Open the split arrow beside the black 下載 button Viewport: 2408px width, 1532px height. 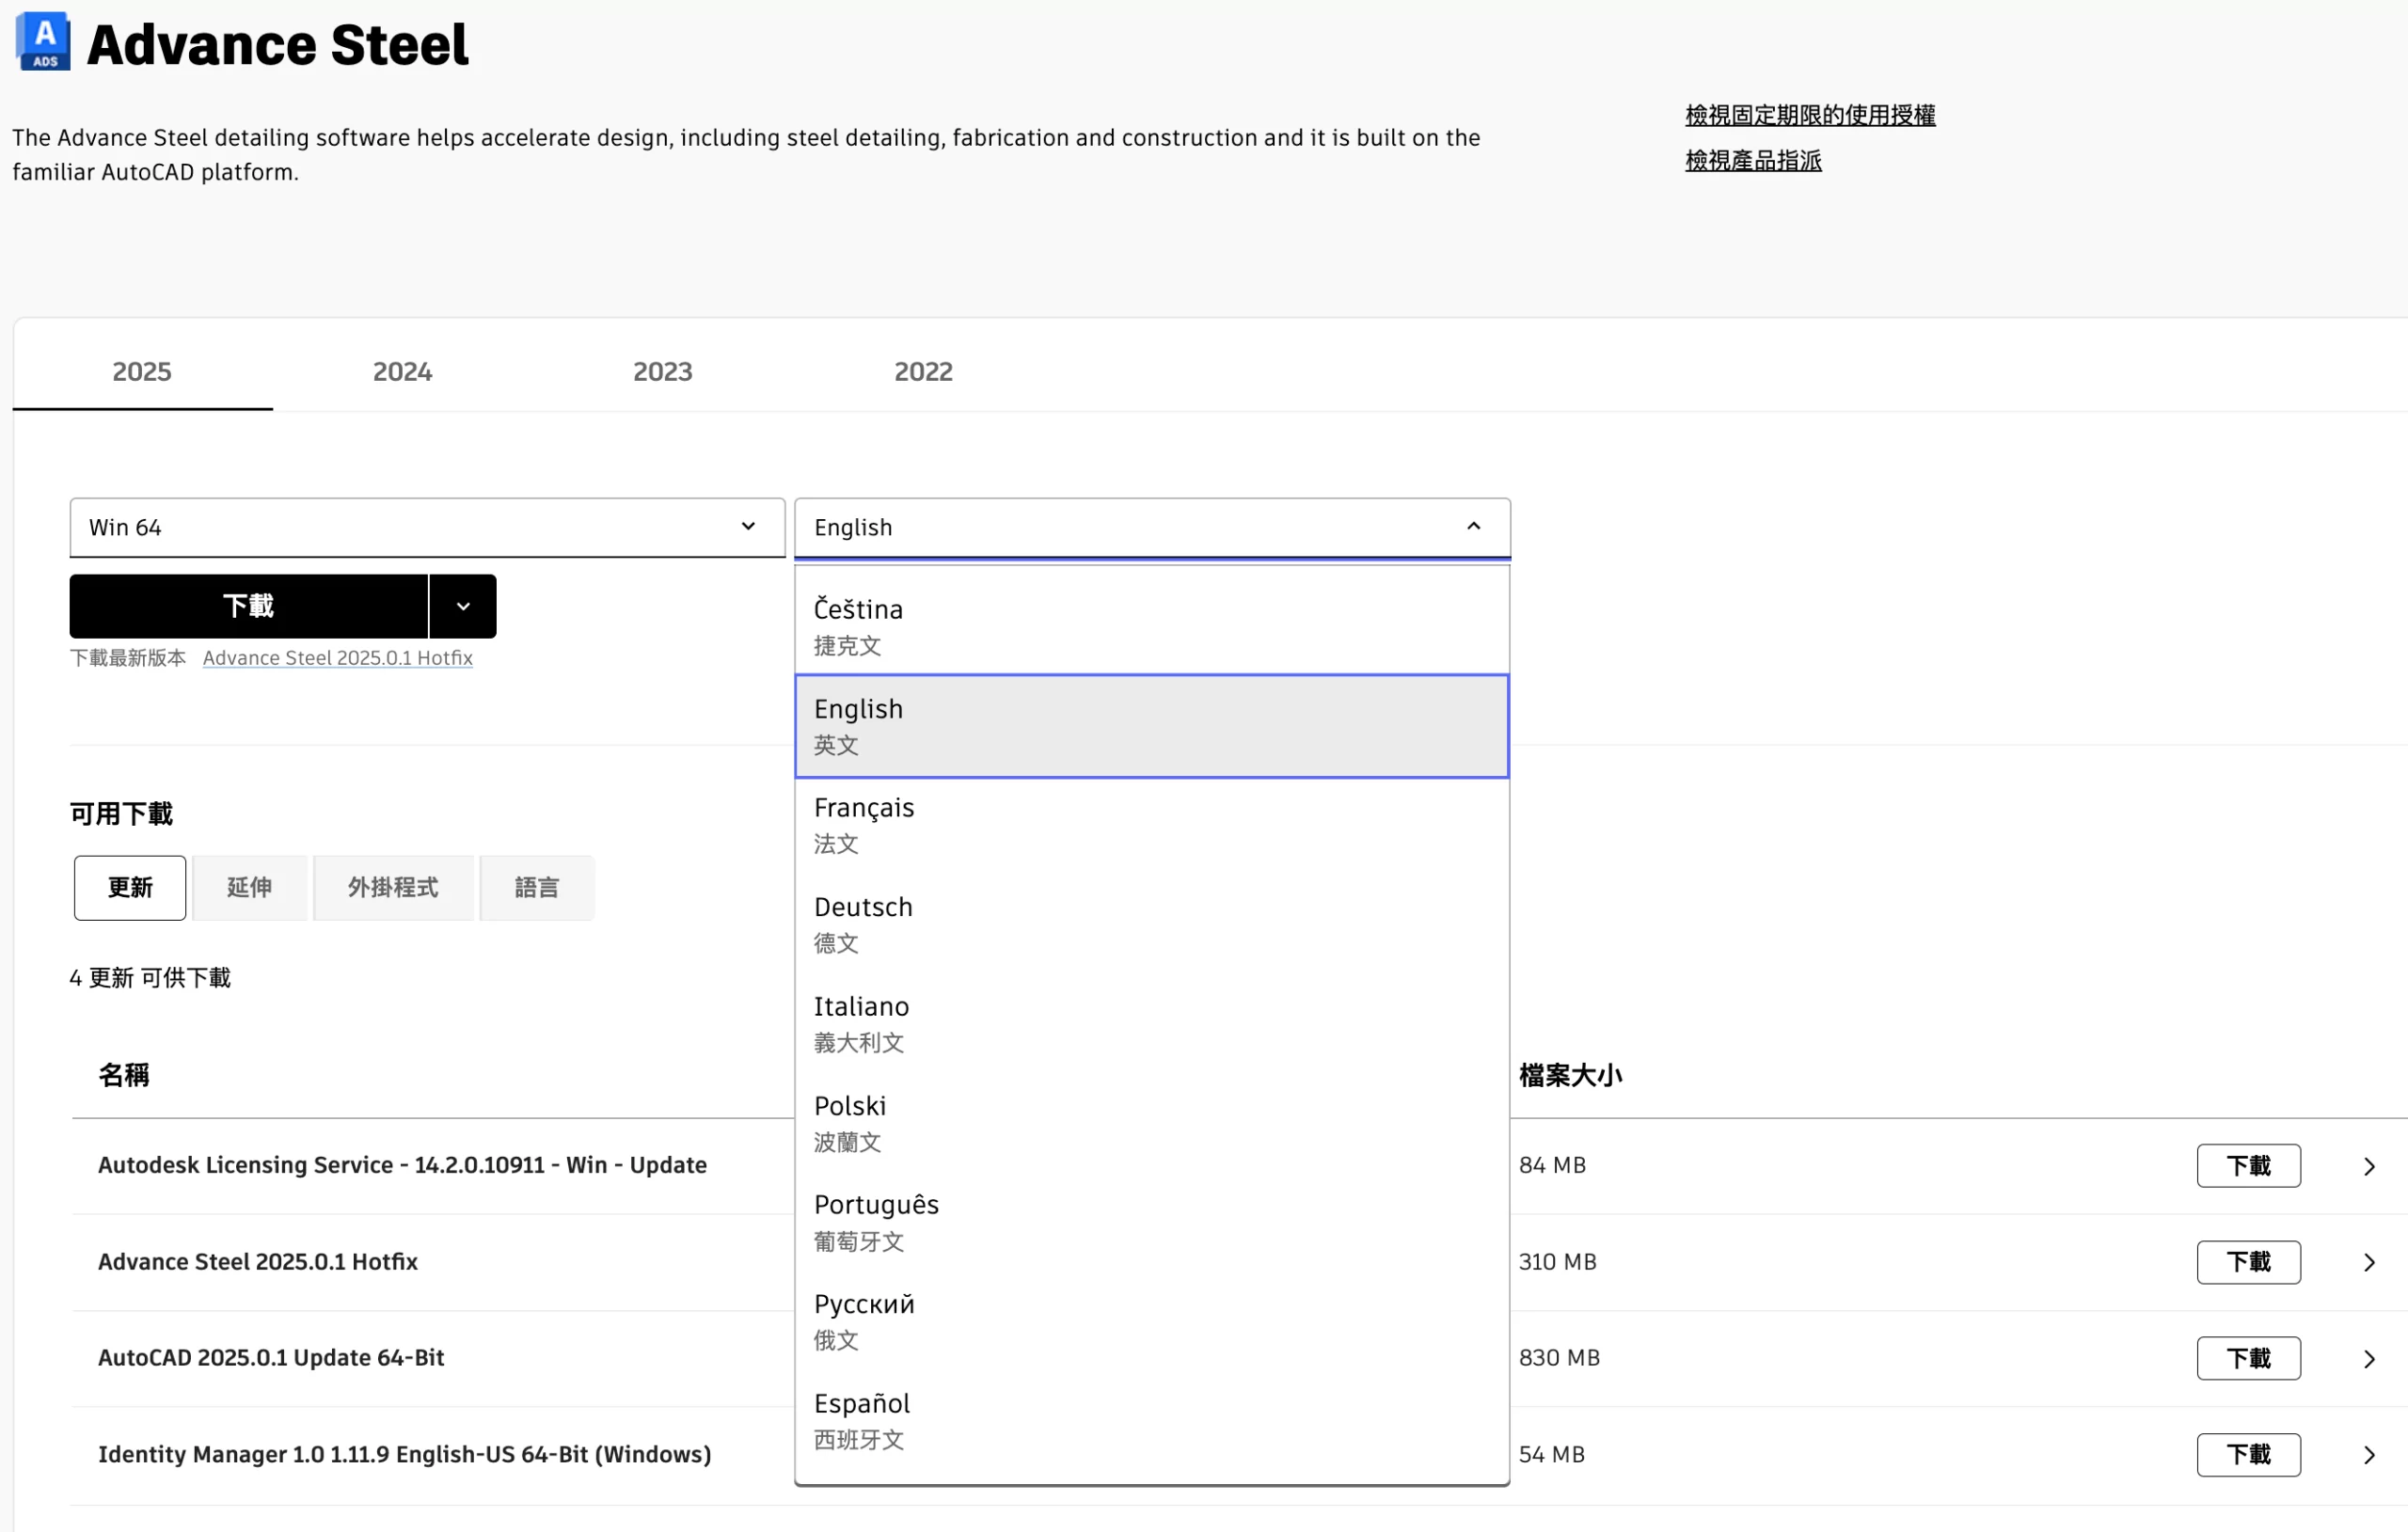click(x=463, y=606)
